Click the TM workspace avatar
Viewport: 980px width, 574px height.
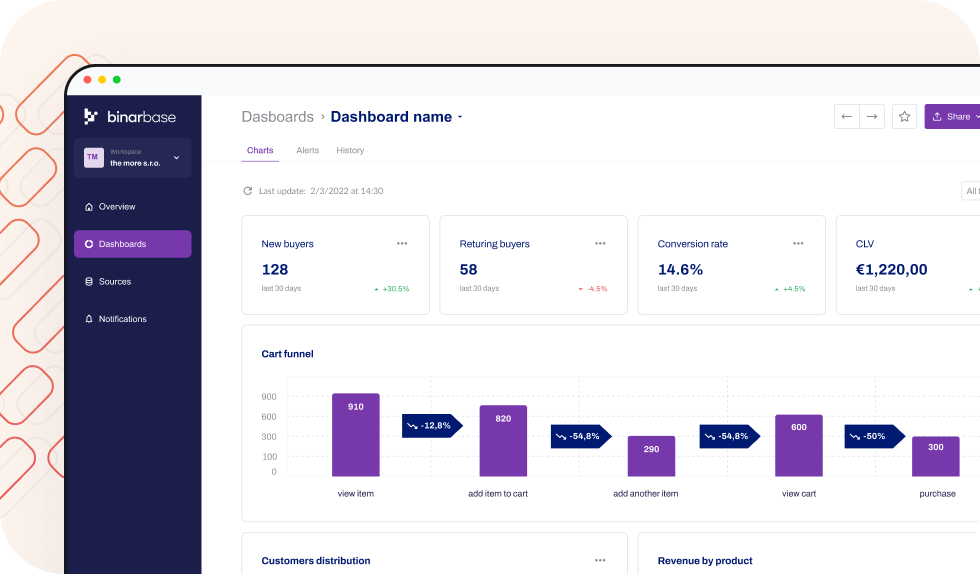click(93, 157)
